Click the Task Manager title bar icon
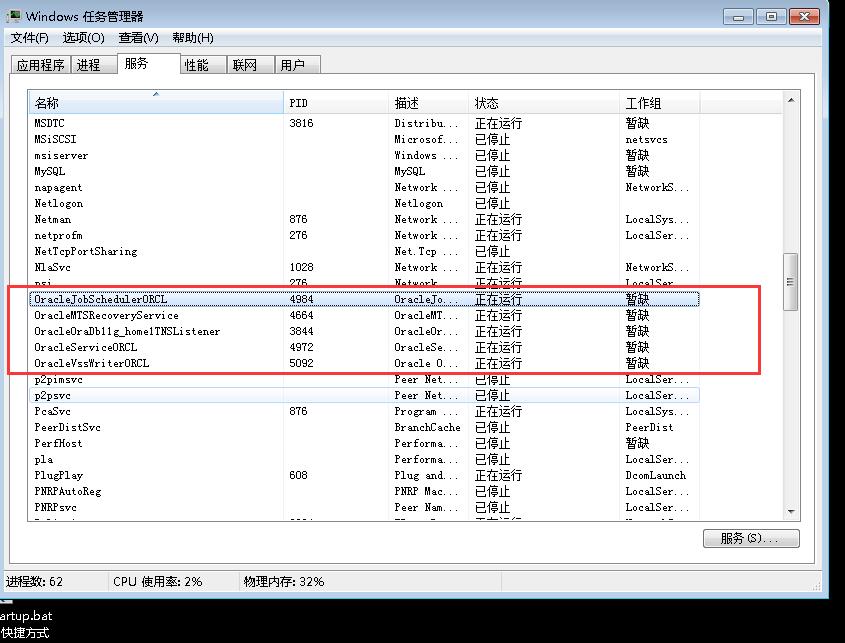 tap(13, 16)
